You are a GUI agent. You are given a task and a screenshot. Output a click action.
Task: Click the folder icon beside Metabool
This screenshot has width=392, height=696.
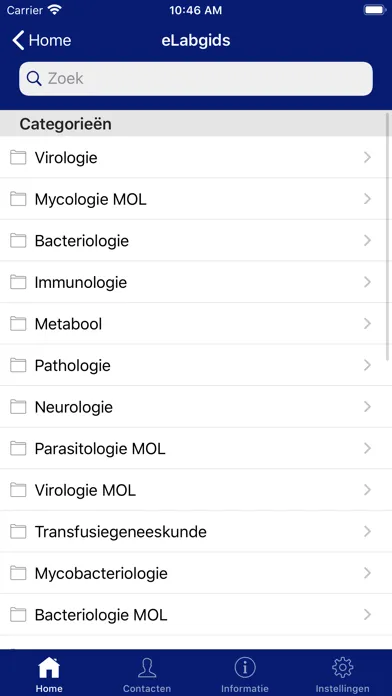pos(18,324)
